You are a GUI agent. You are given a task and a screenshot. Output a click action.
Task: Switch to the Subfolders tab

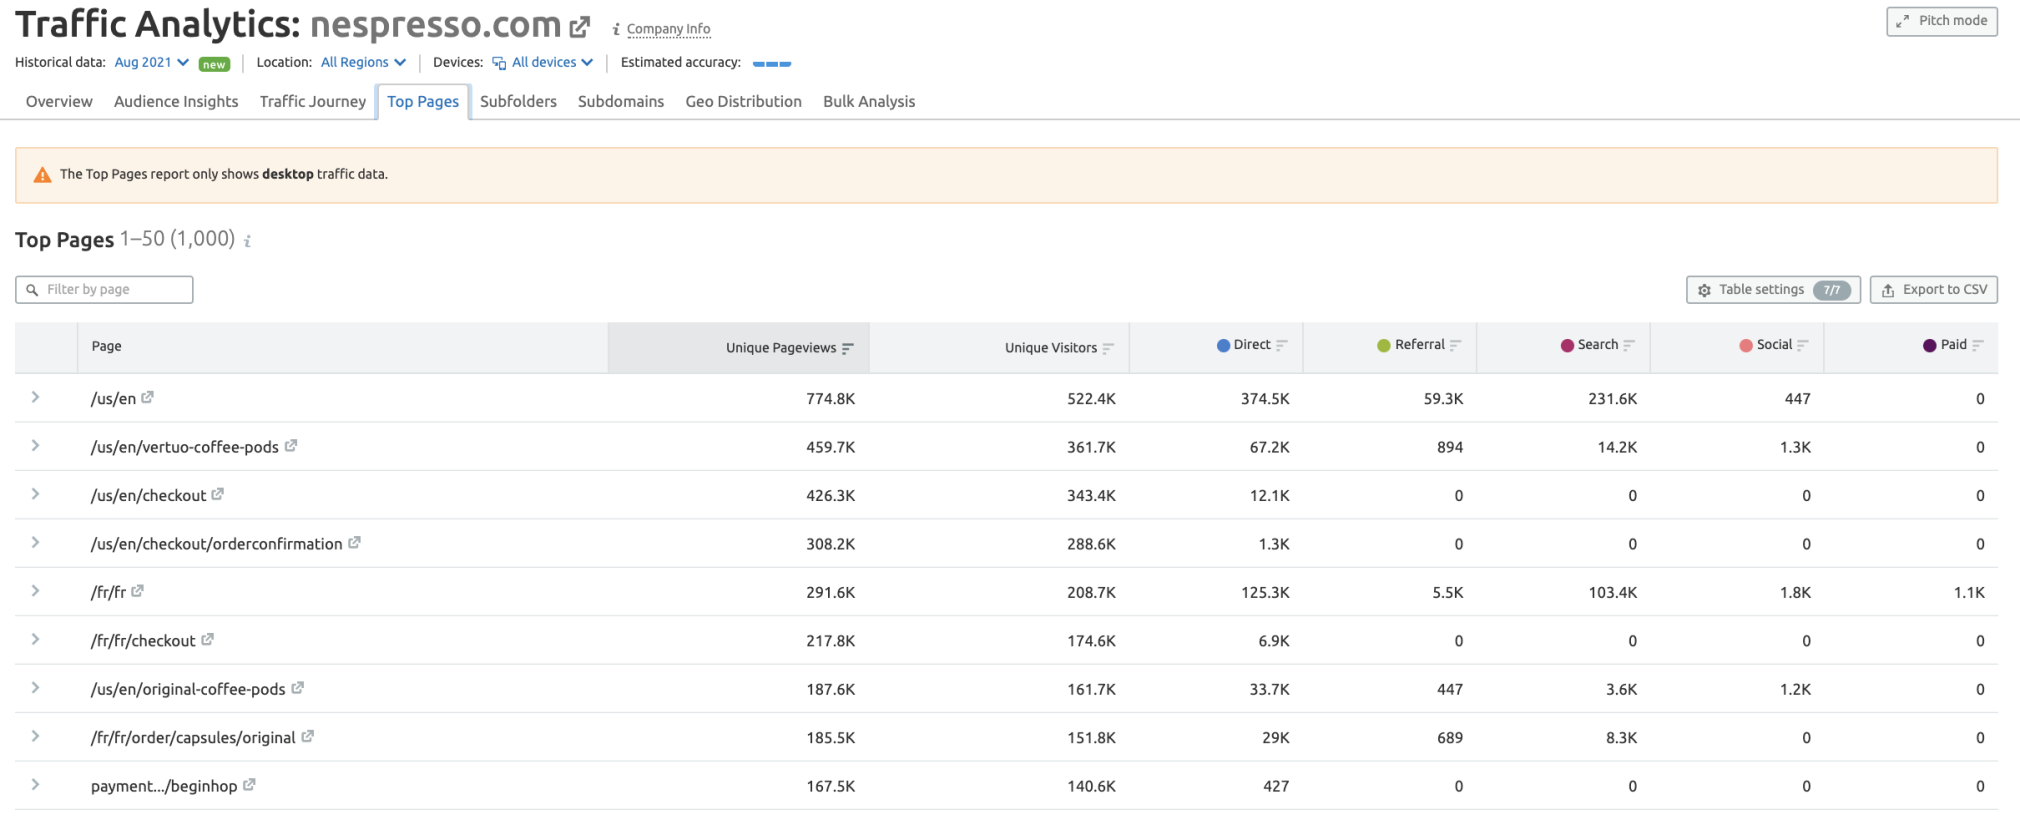tap(518, 101)
